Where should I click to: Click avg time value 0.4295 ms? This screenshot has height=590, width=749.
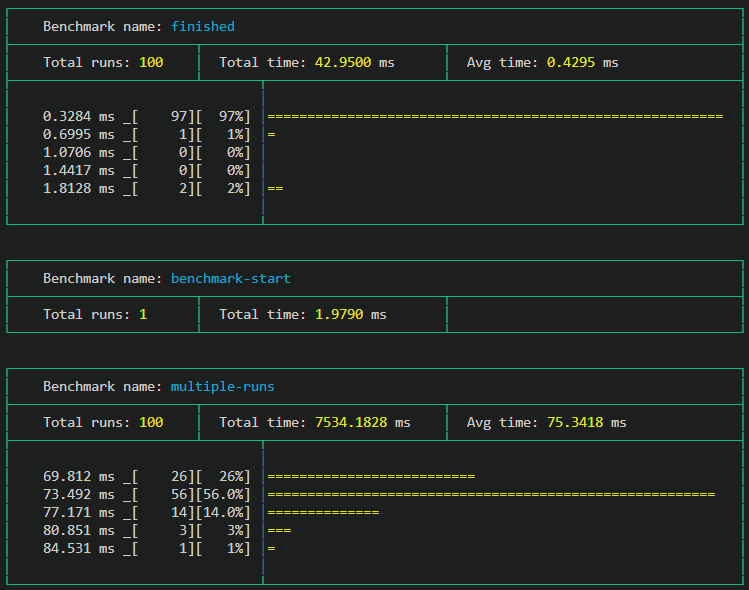[582, 63]
